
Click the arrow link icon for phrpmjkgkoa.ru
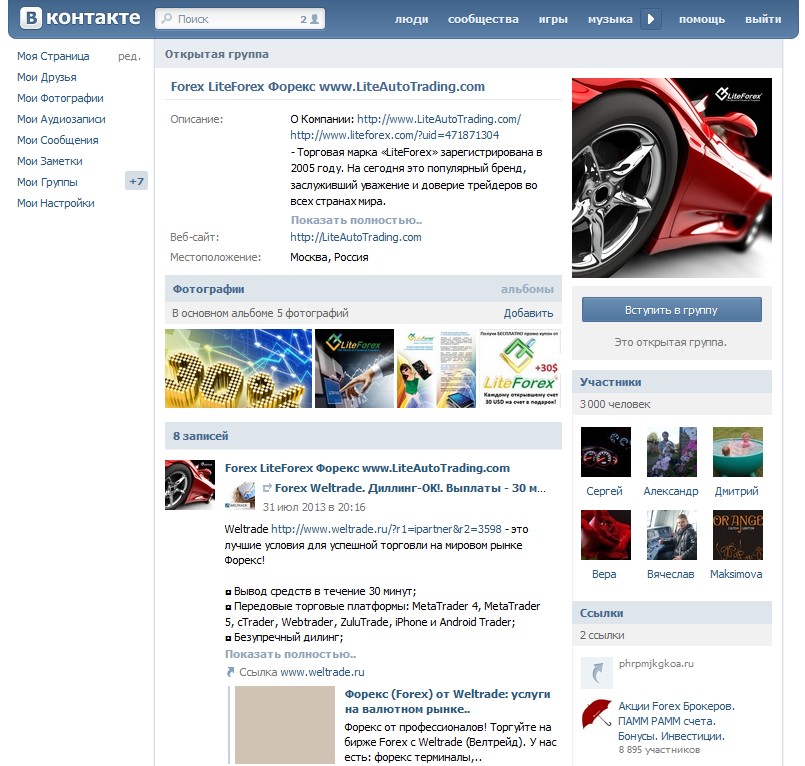pyautogui.click(x=597, y=673)
